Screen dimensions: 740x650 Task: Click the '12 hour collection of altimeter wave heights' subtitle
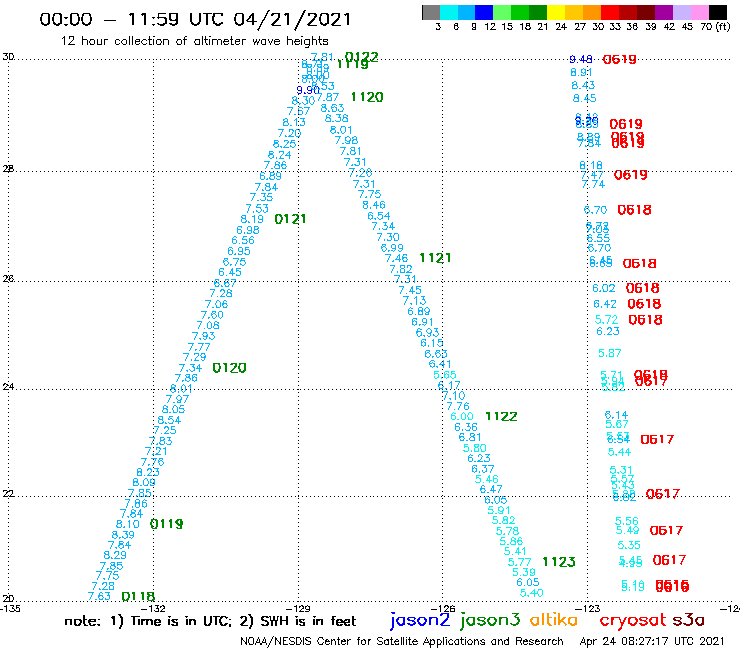click(194, 41)
